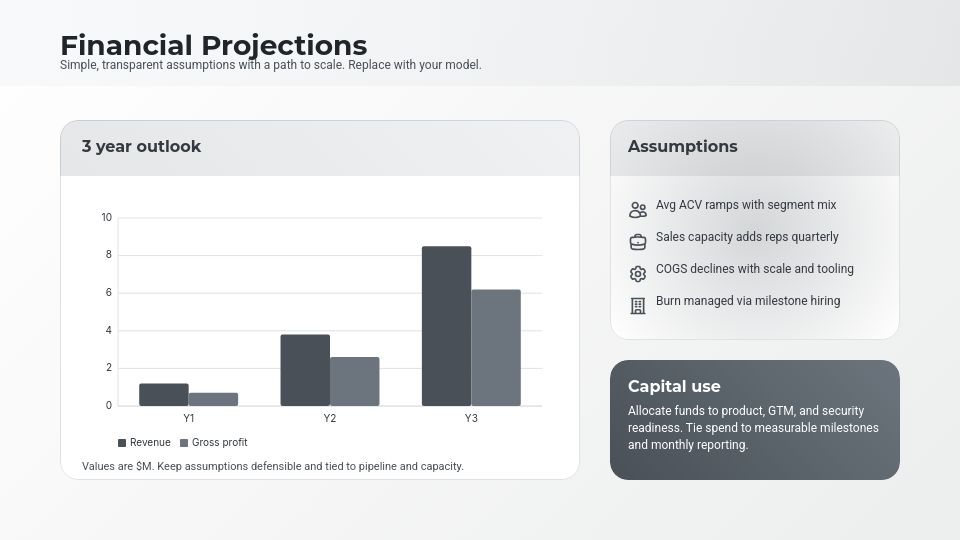Toggle the Revenue legend label
This screenshot has height=540, width=960.
150,443
